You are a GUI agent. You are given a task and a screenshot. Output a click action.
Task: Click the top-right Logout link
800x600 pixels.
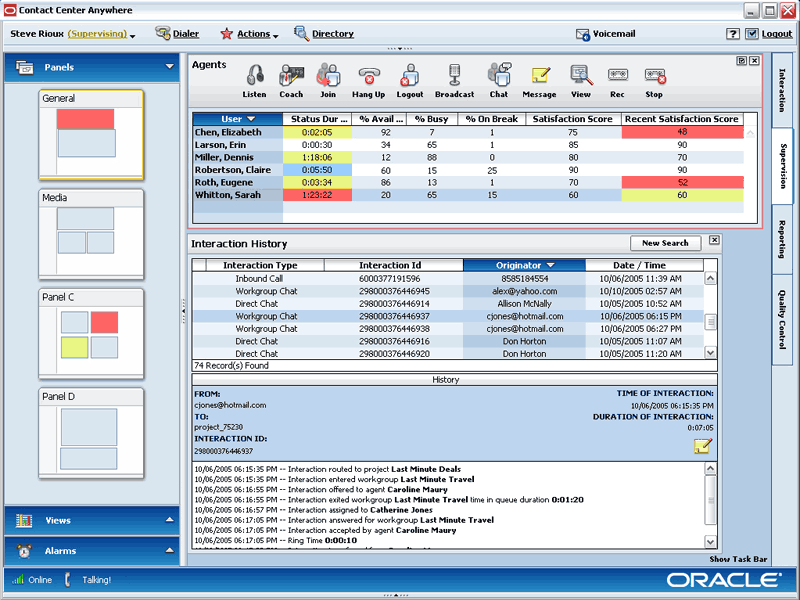777,34
